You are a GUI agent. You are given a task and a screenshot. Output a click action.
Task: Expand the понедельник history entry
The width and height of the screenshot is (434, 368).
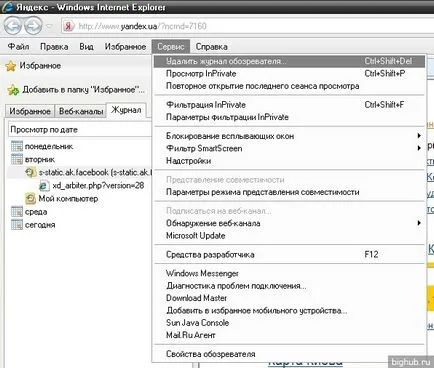(x=49, y=146)
